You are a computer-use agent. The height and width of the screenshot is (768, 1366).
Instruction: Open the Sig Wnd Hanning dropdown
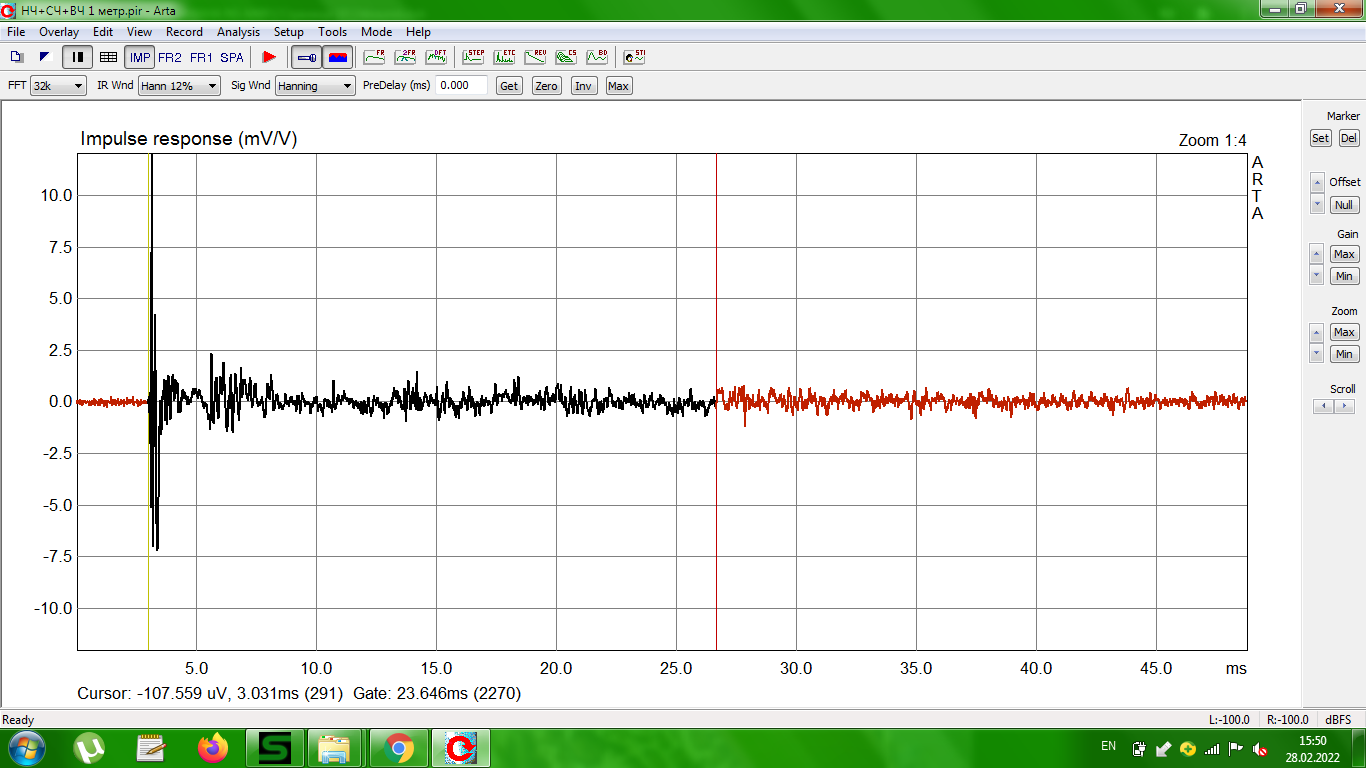[315, 86]
